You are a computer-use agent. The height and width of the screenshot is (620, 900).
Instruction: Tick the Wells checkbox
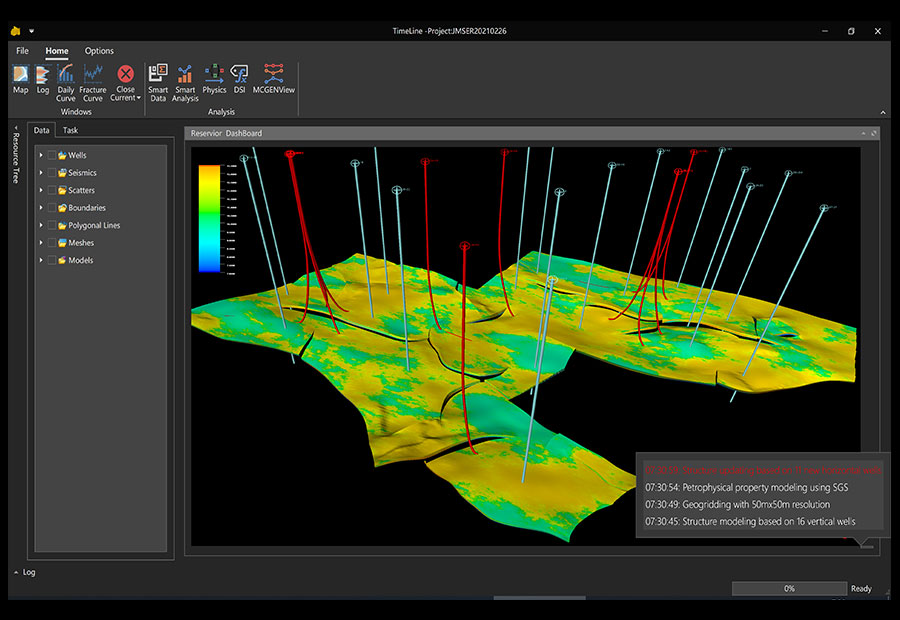(x=52, y=155)
